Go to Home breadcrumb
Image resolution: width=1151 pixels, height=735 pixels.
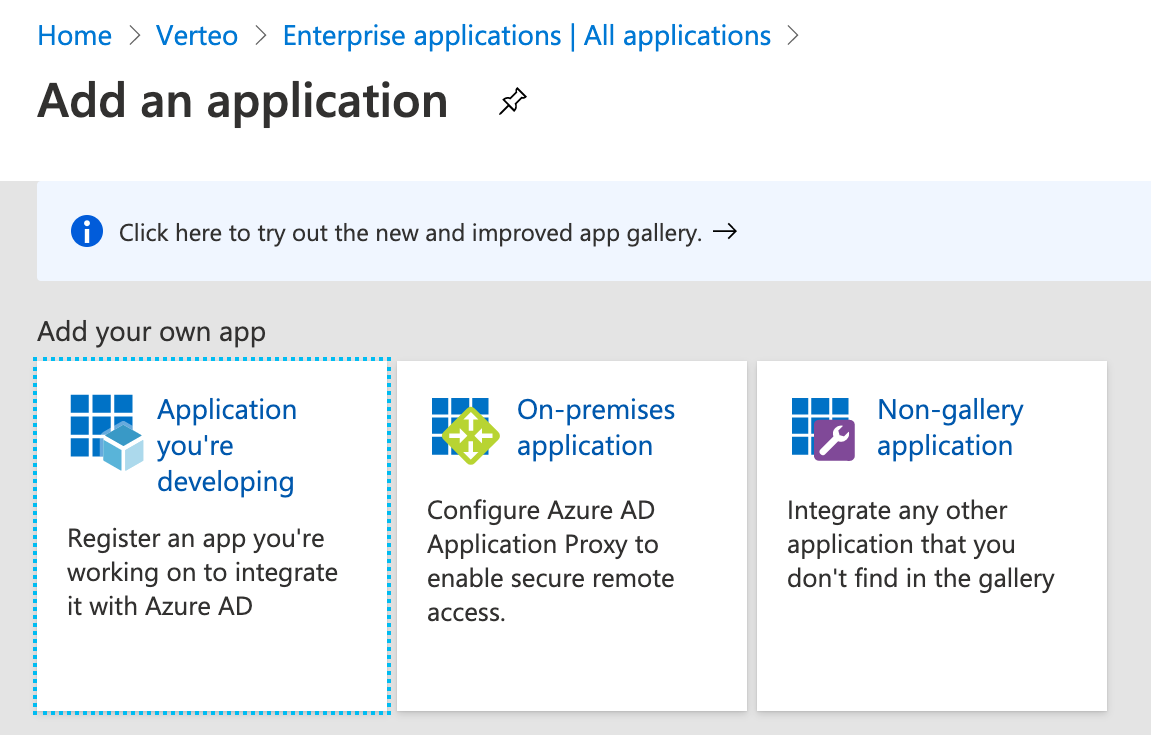coord(74,35)
